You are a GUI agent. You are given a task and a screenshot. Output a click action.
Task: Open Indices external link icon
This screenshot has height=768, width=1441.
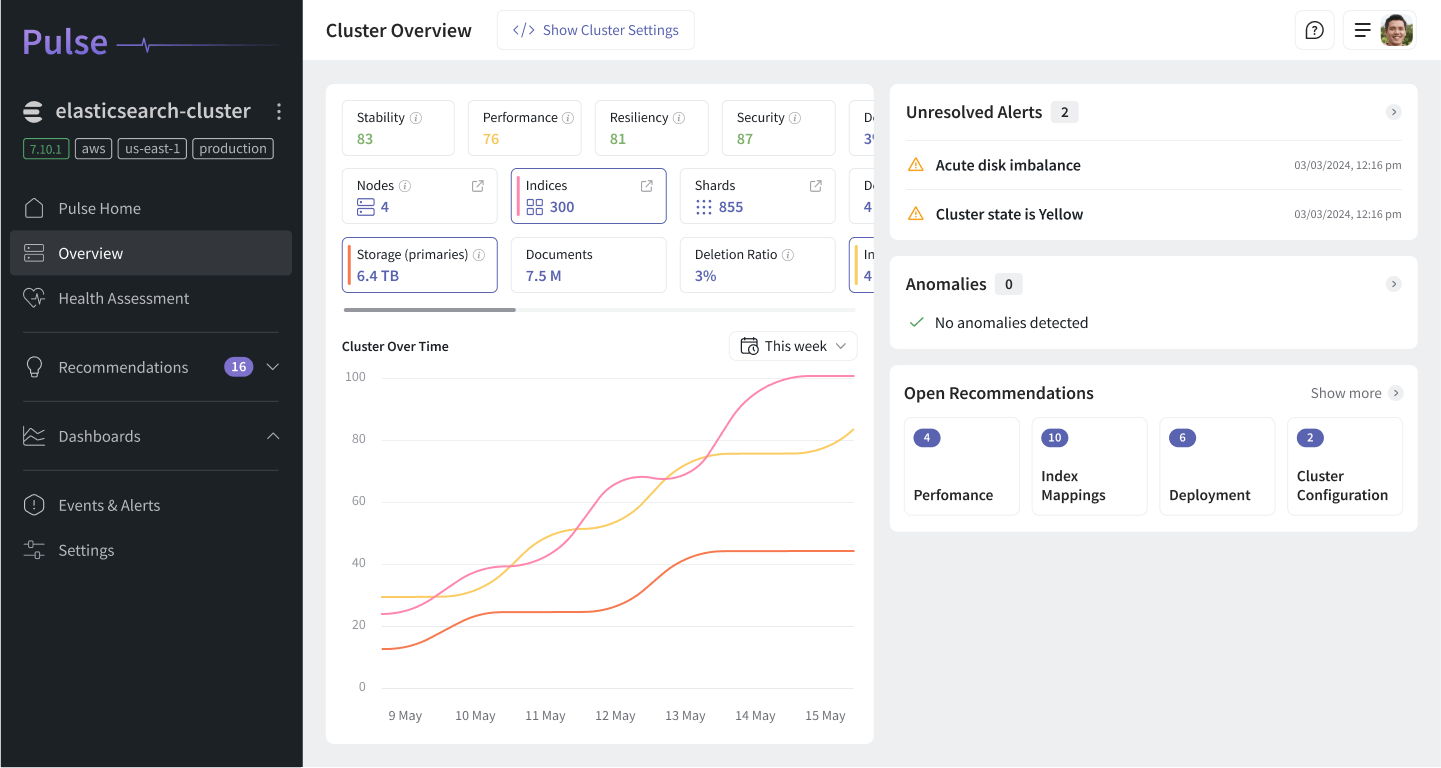tap(647, 186)
